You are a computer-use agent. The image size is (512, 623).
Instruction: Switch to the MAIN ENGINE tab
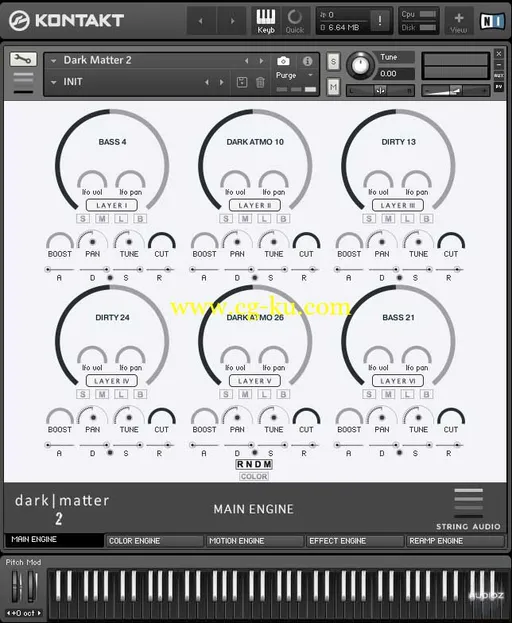tap(54, 540)
